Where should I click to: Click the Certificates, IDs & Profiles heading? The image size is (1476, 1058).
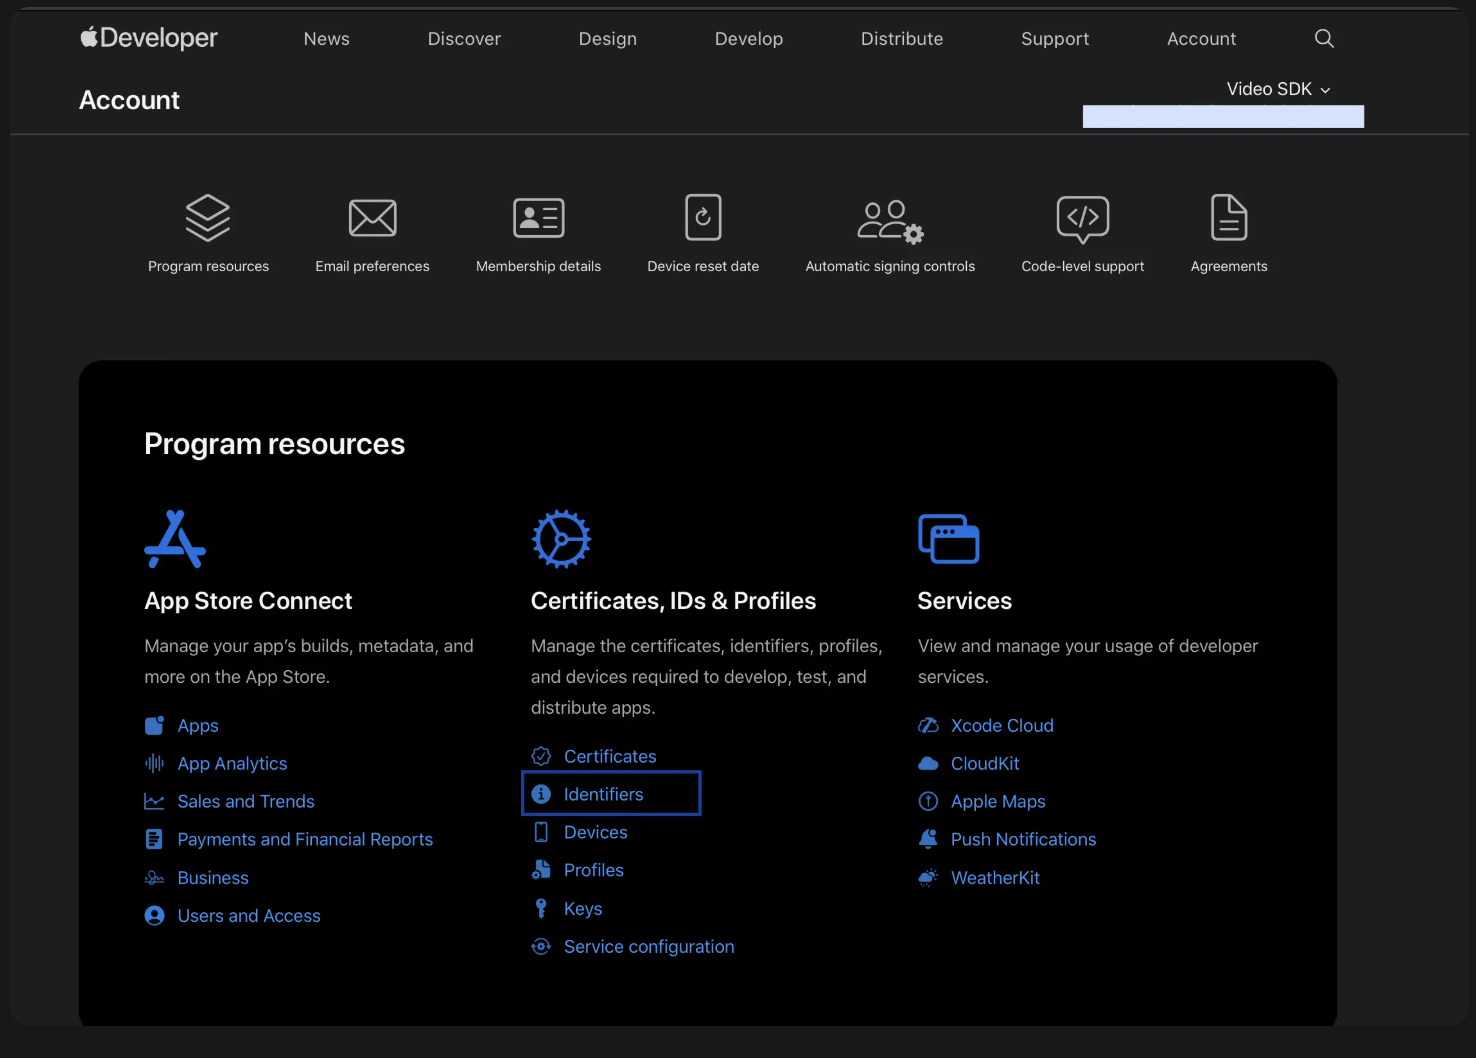click(x=673, y=601)
